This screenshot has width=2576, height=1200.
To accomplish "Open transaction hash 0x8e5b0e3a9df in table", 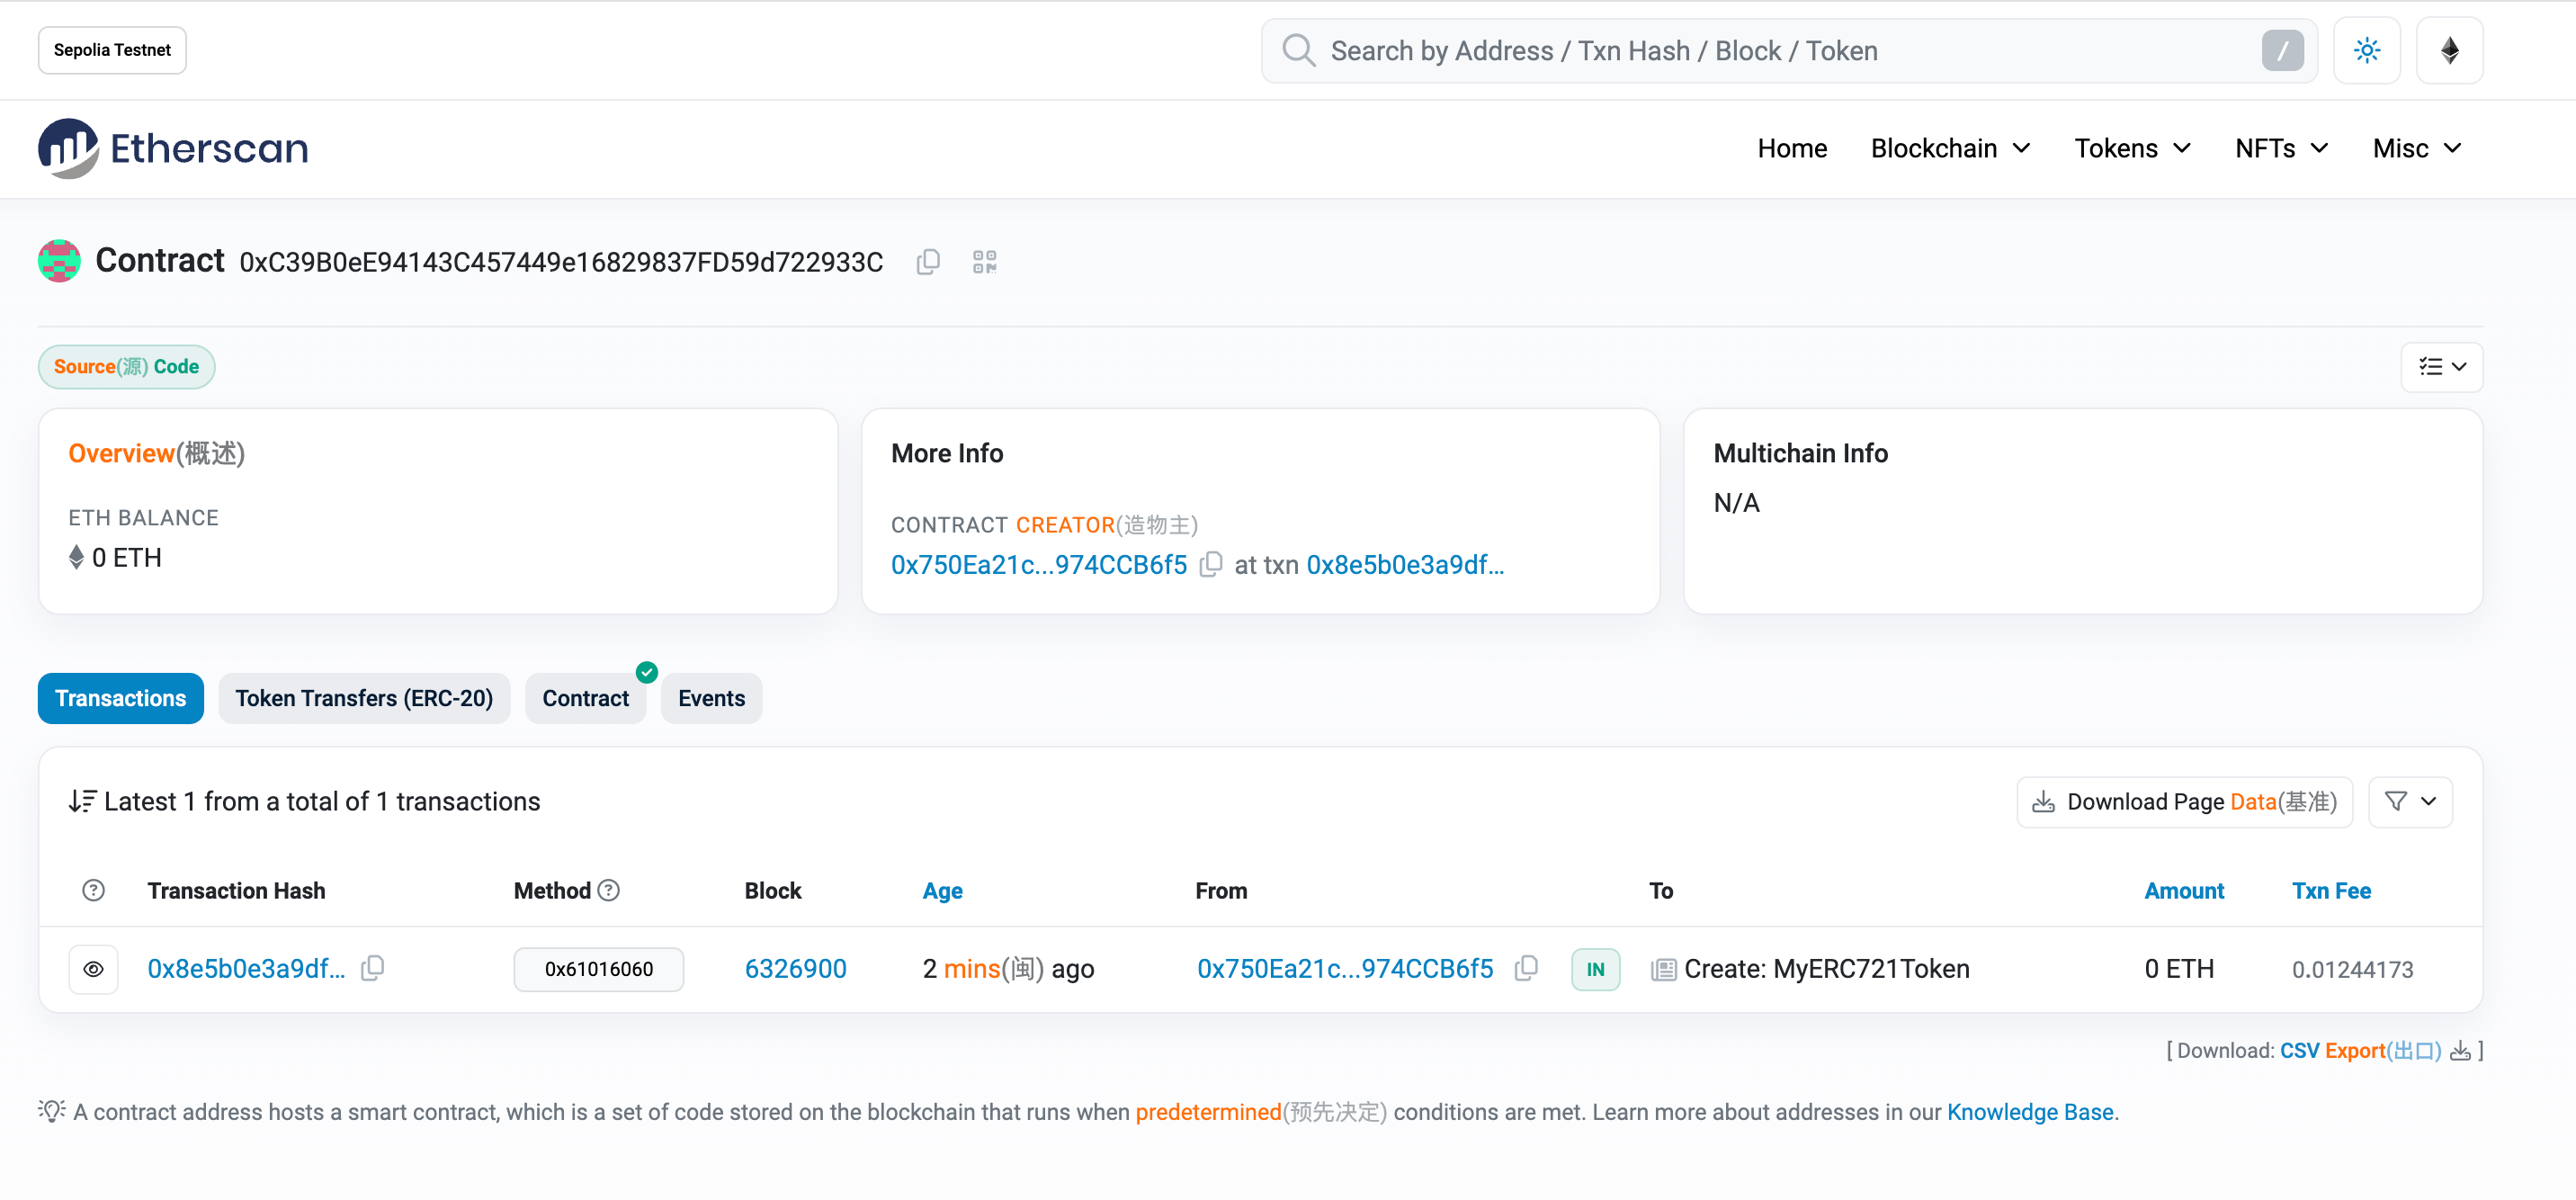I will point(246,968).
